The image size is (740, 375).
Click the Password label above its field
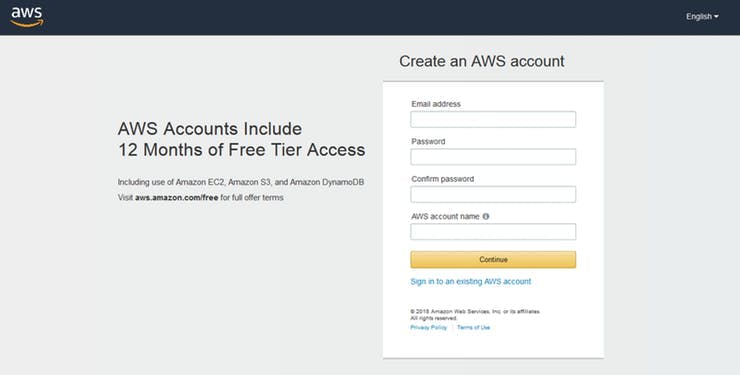click(x=428, y=142)
